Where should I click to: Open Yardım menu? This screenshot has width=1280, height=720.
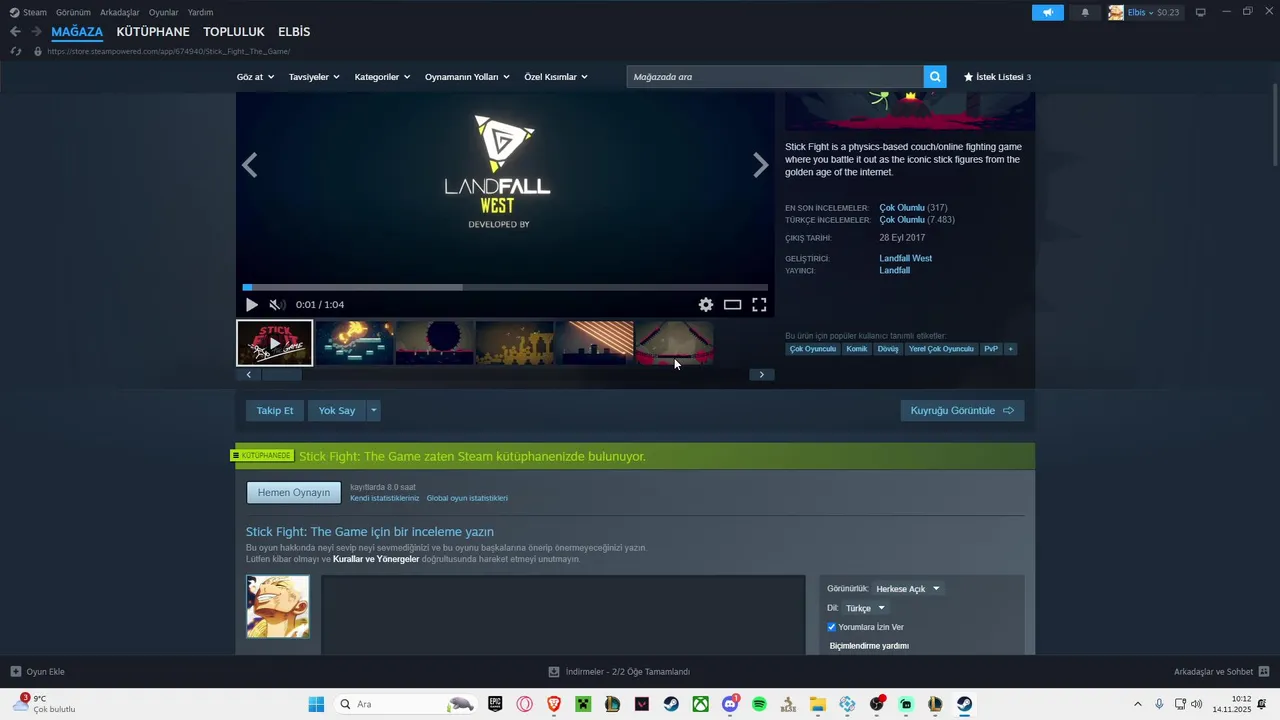(x=200, y=12)
